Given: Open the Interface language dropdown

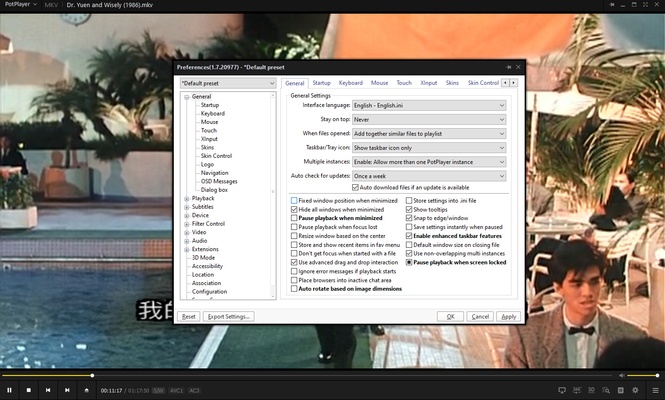Looking at the screenshot, I should [x=429, y=105].
